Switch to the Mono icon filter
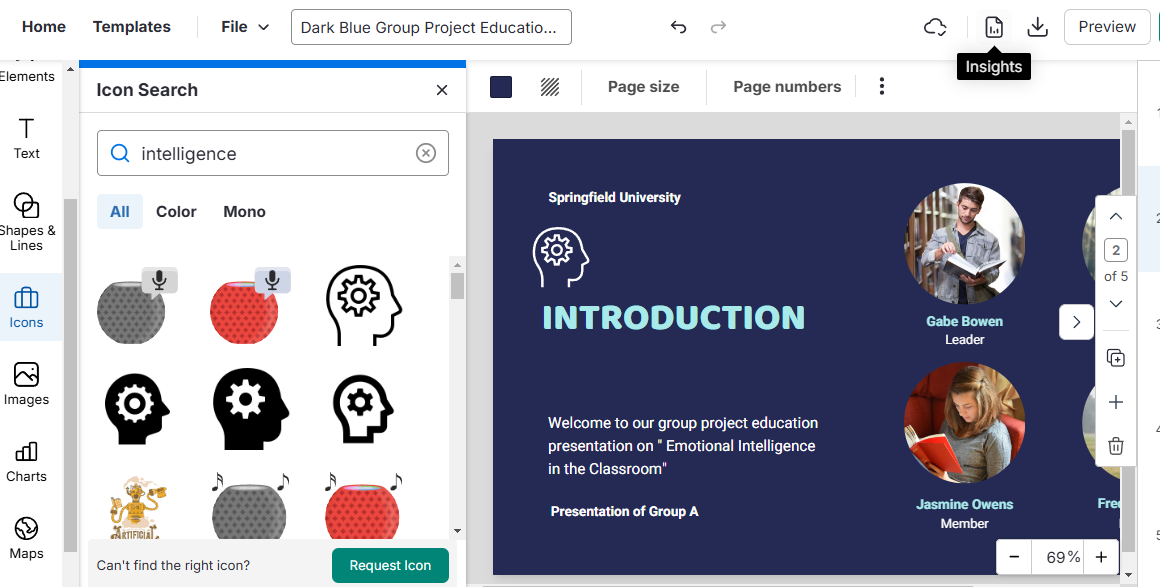The width and height of the screenshot is (1160, 587). [244, 211]
